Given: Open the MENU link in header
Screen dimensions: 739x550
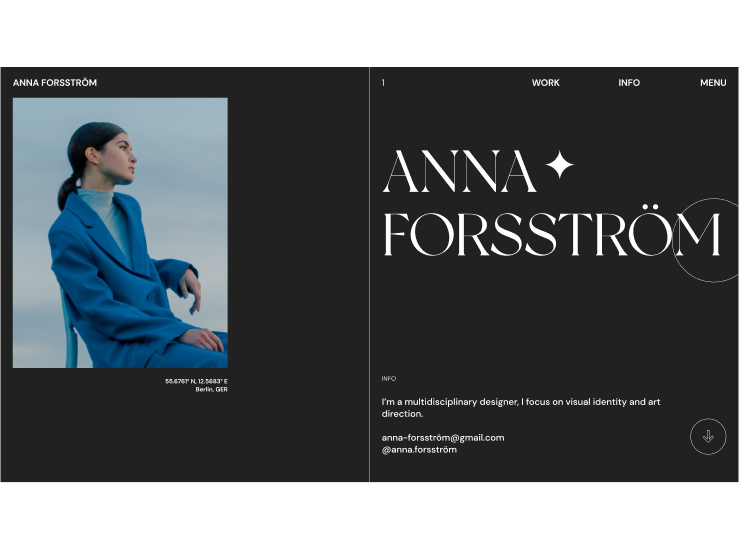Looking at the screenshot, I should (x=713, y=82).
